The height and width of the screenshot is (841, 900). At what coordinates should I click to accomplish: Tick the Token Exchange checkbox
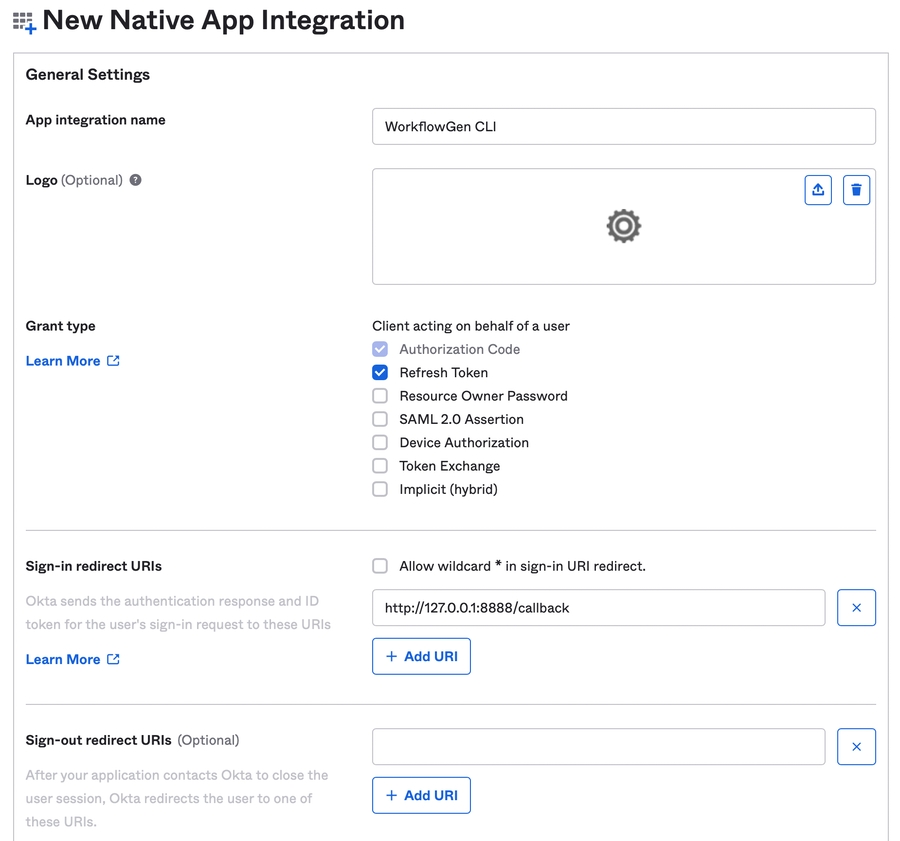click(x=380, y=466)
